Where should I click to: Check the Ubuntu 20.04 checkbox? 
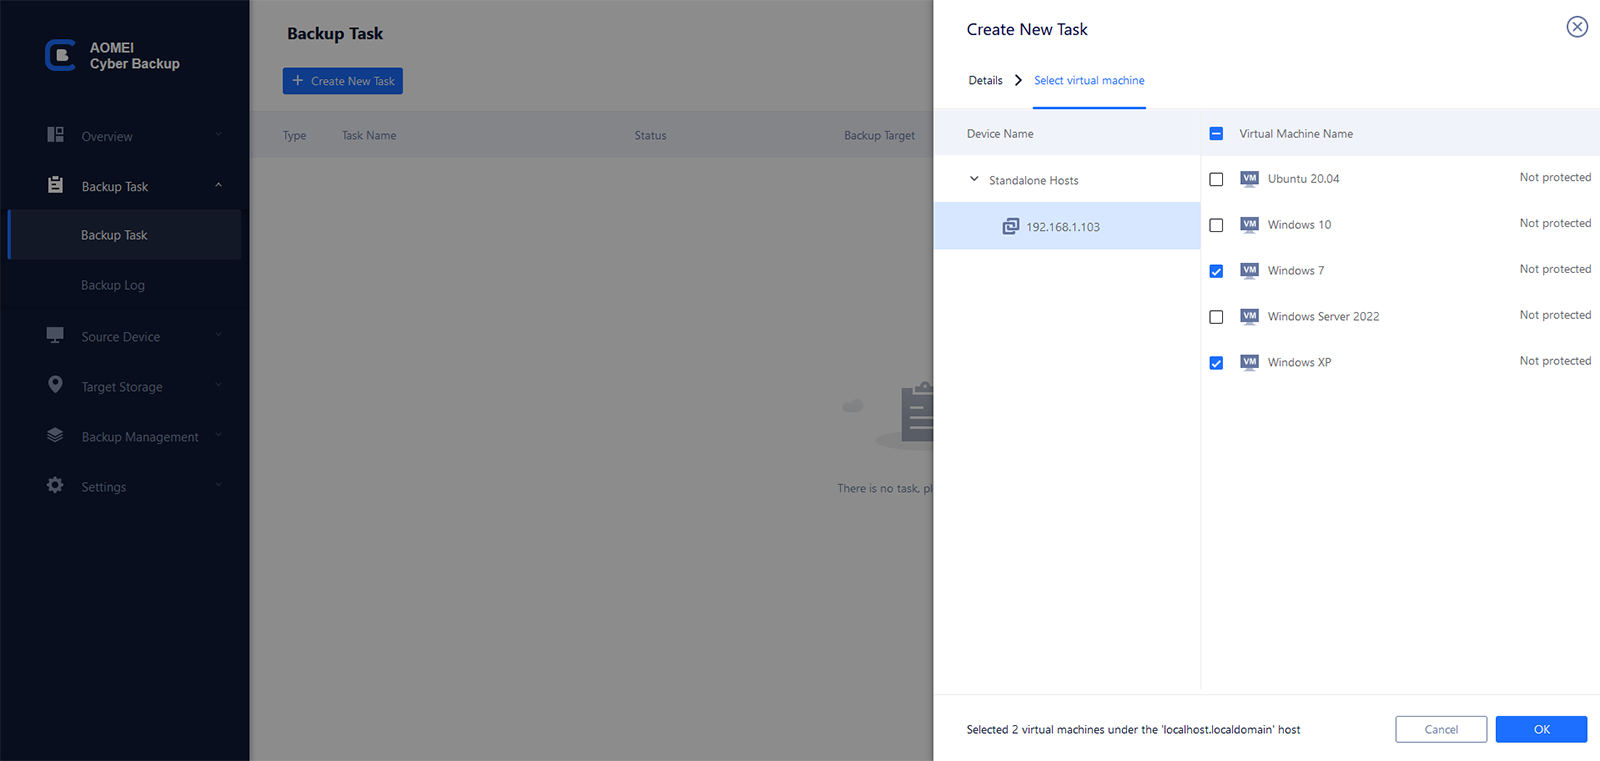[1216, 180]
